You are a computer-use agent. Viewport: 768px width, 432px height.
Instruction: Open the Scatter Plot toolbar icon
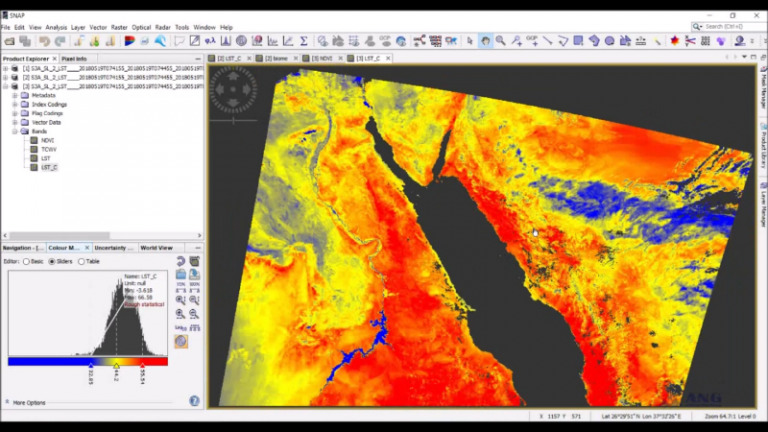click(x=288, y=41)
